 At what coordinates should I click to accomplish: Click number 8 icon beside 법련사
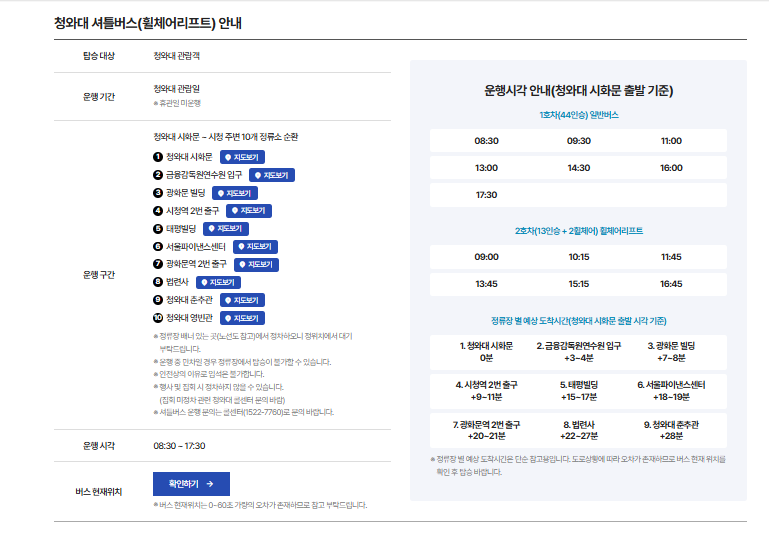(x=158, y=281)
